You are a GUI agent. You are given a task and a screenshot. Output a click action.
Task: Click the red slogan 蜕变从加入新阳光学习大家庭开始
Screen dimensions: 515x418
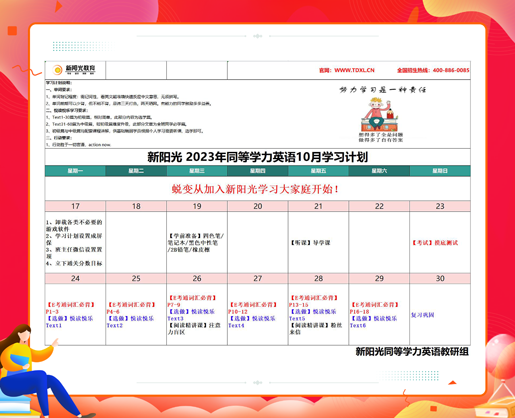(255, 189)
